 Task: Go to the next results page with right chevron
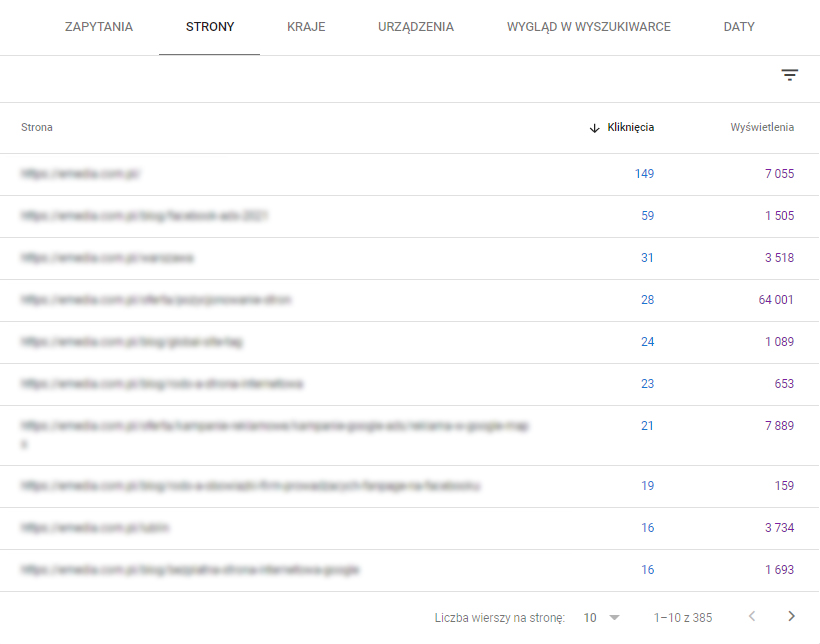[x=790, y=617]
